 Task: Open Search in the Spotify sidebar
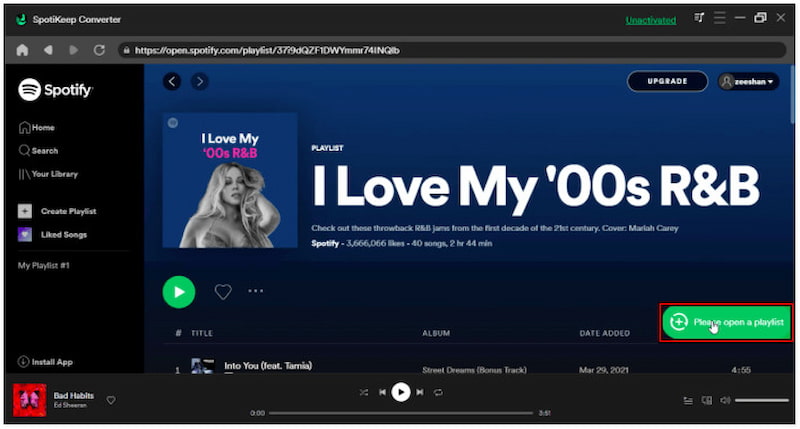(38, 150)
